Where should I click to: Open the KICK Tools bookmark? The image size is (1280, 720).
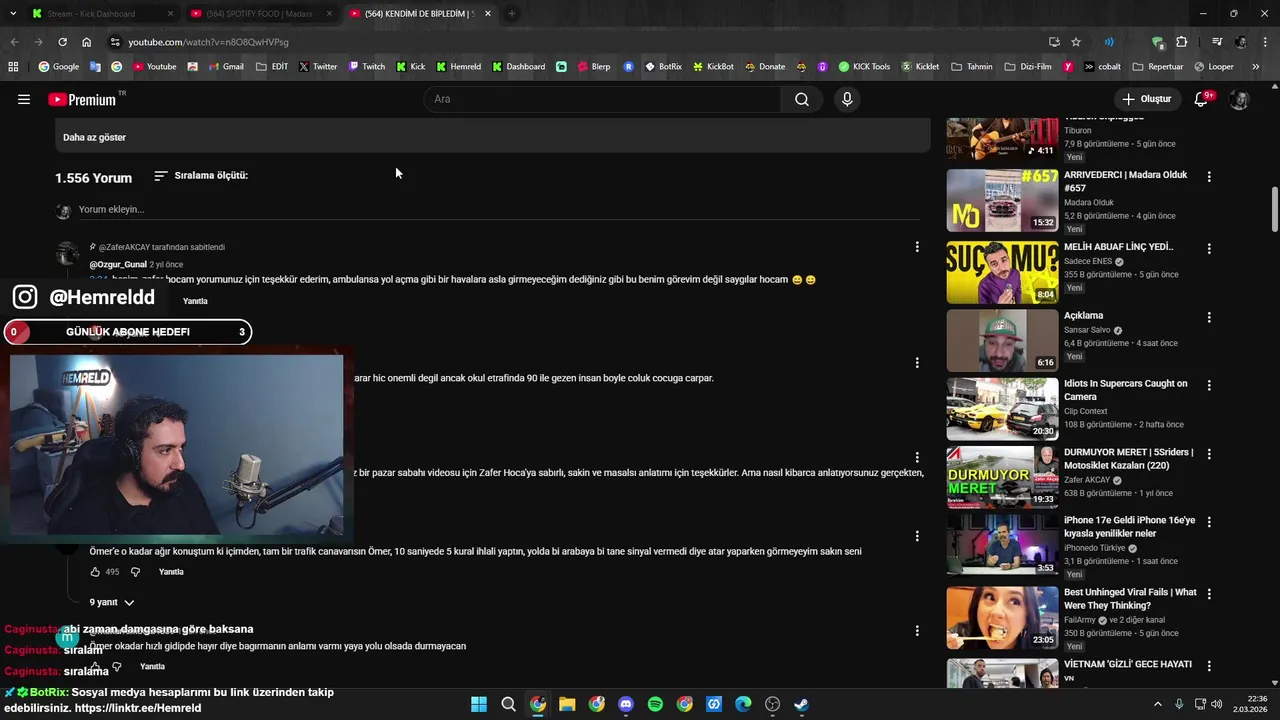point(864,67)
